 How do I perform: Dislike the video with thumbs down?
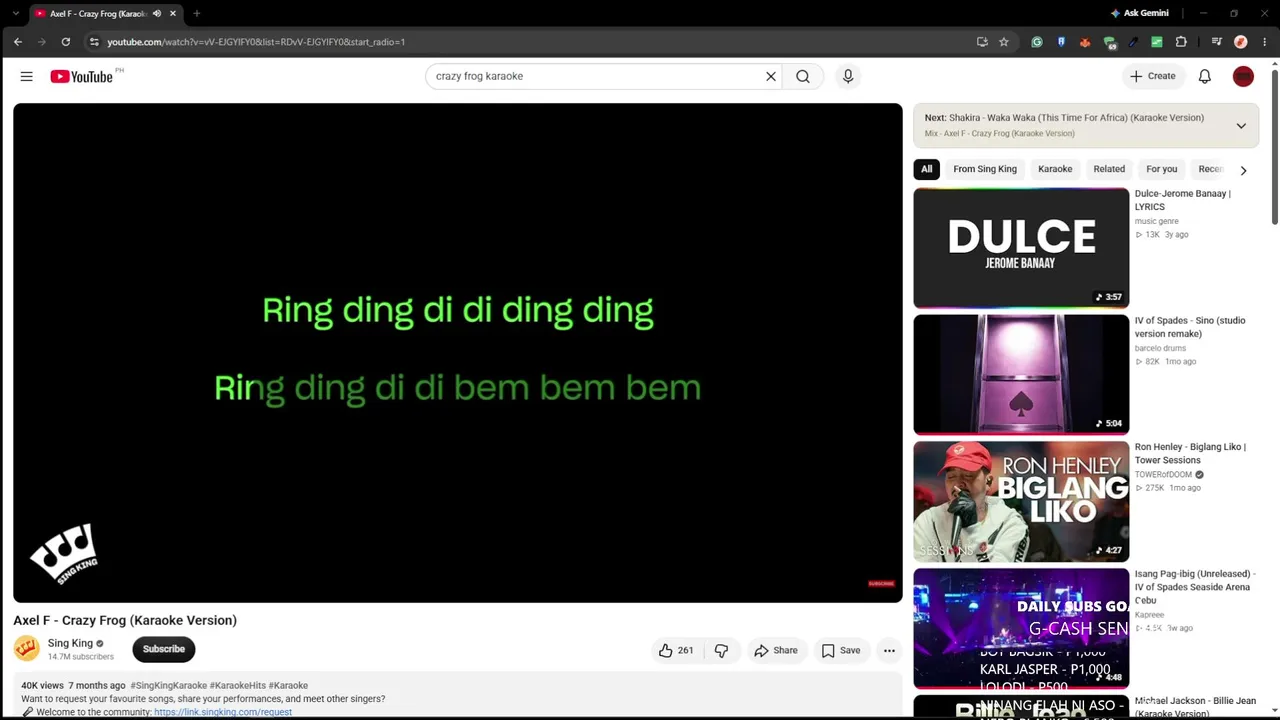[721, 650]
